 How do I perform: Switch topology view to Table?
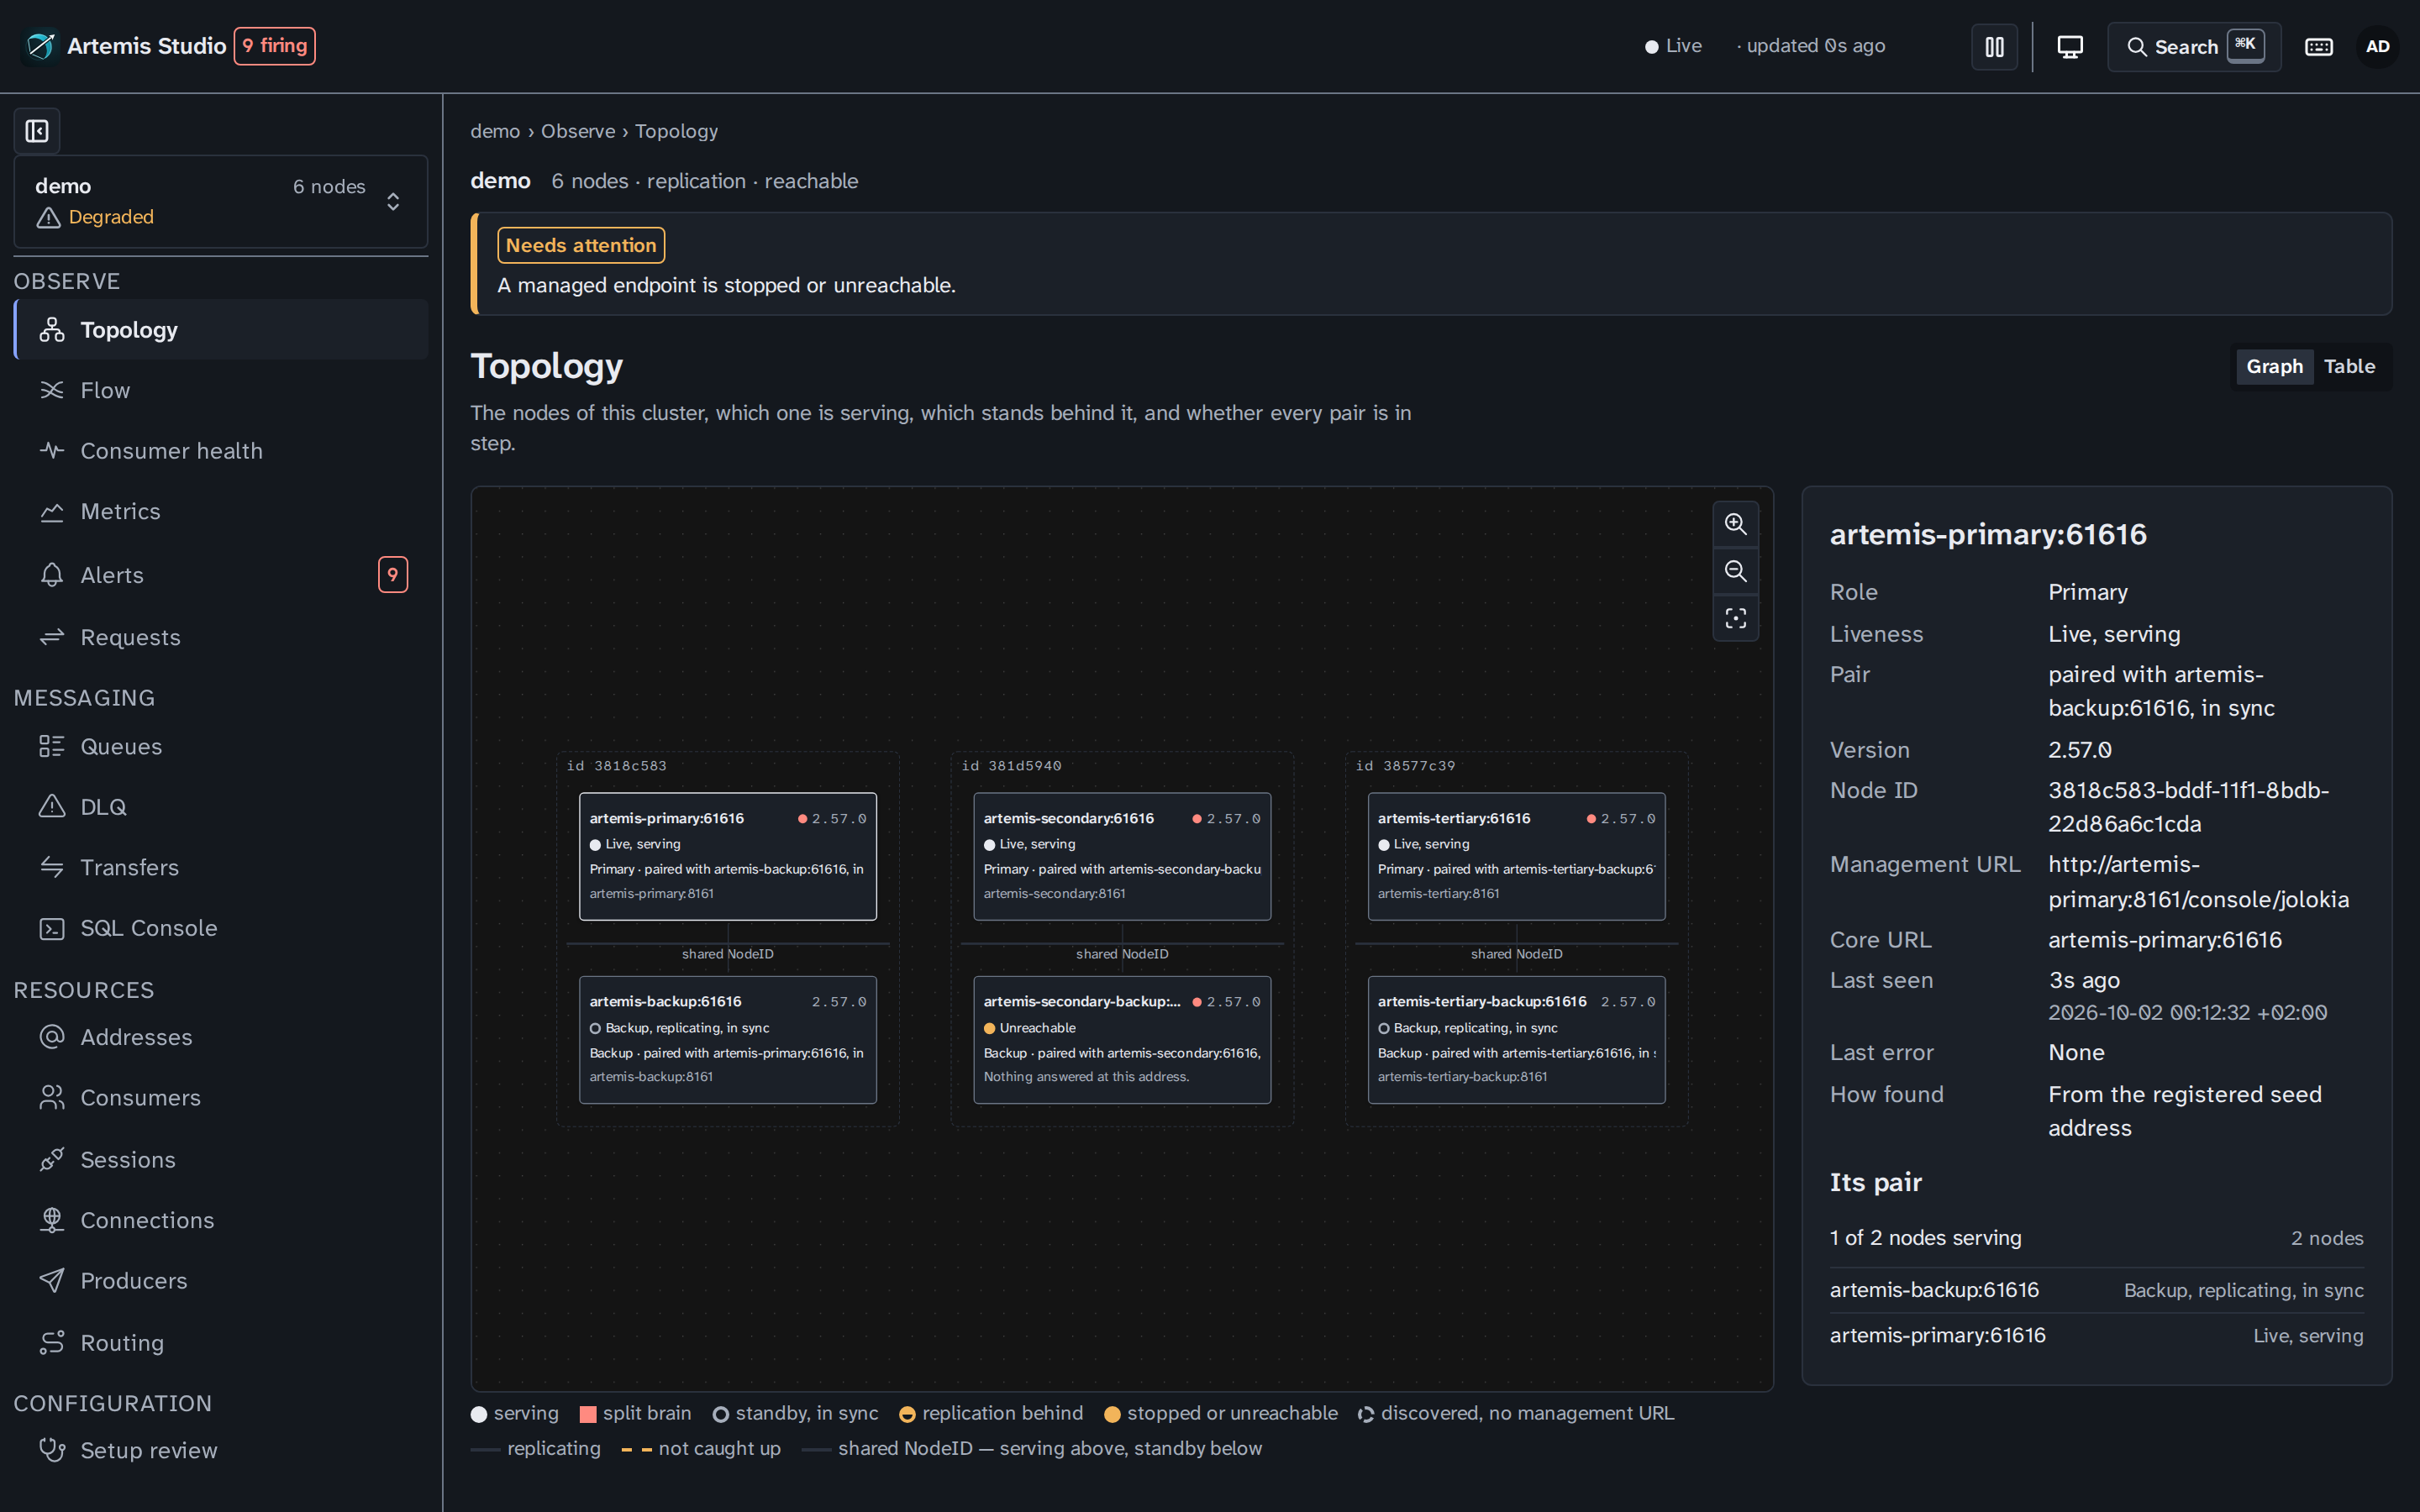pyautogui.click(x=2349, y=366)
